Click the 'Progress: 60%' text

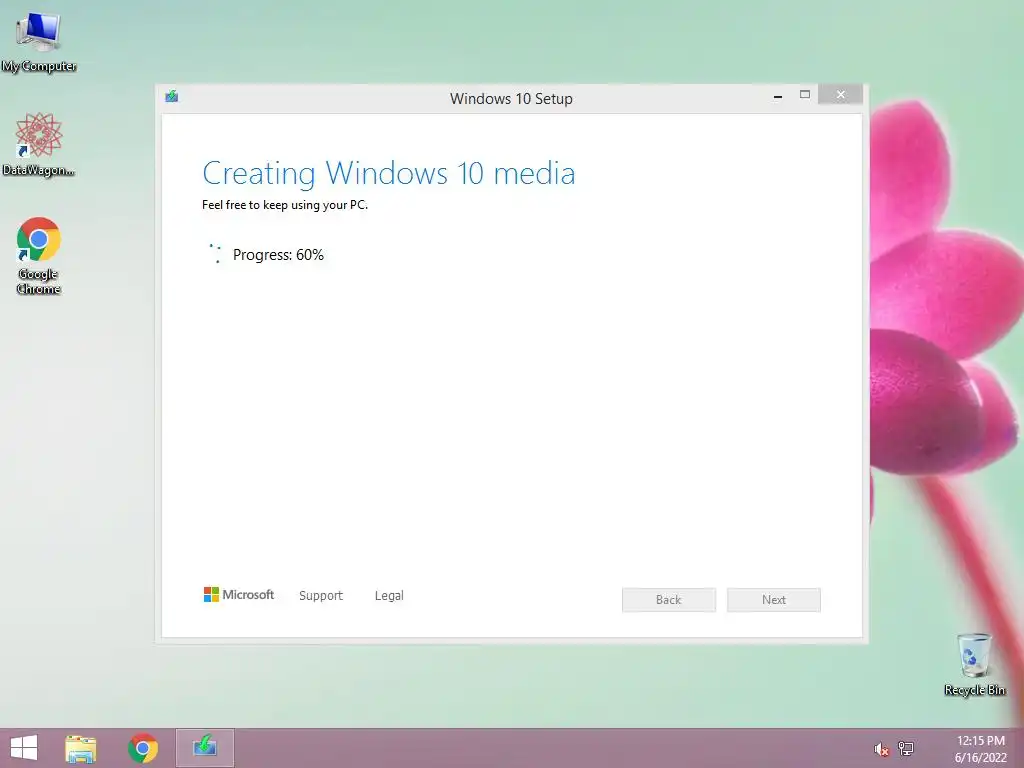[x=278, y=255]
